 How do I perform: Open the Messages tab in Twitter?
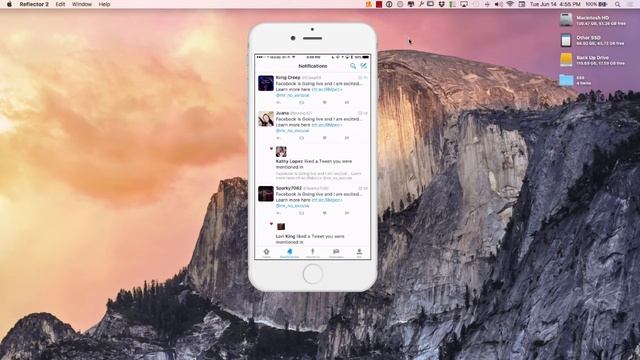336,253
